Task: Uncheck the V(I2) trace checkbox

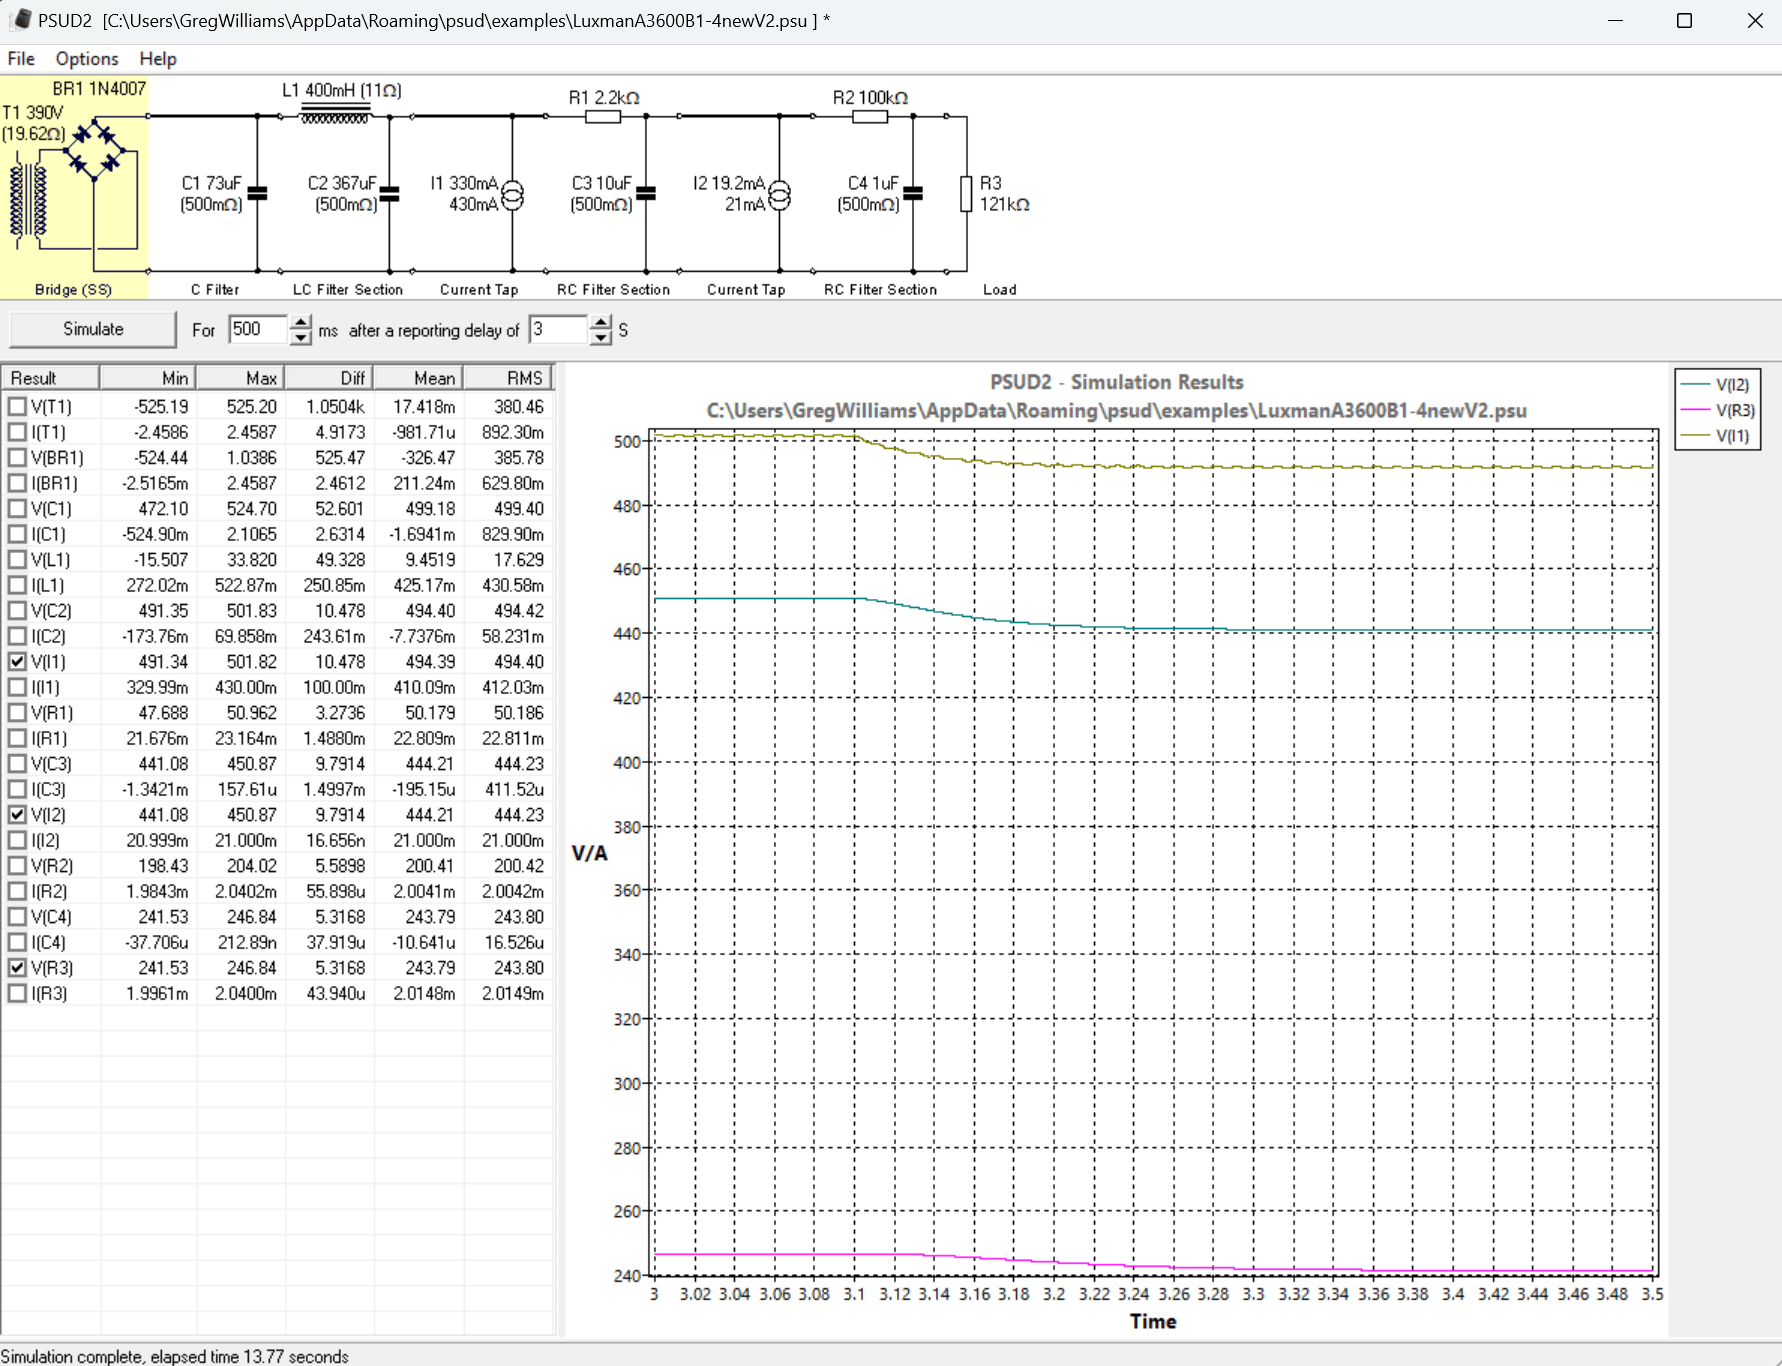Action: coord(17,814)
